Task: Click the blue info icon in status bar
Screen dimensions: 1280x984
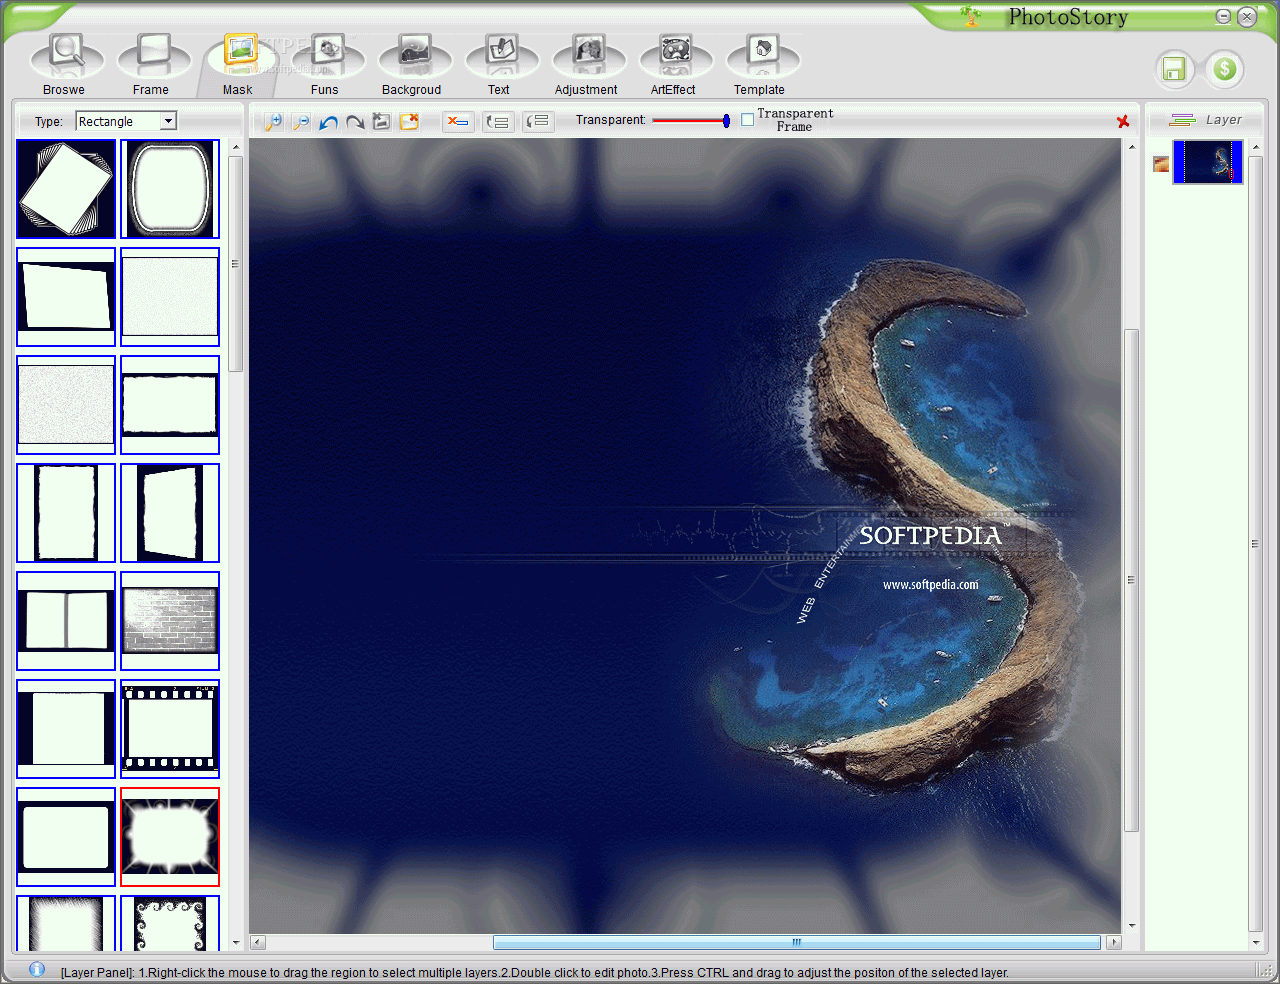Action: click(x=37, y=969)
